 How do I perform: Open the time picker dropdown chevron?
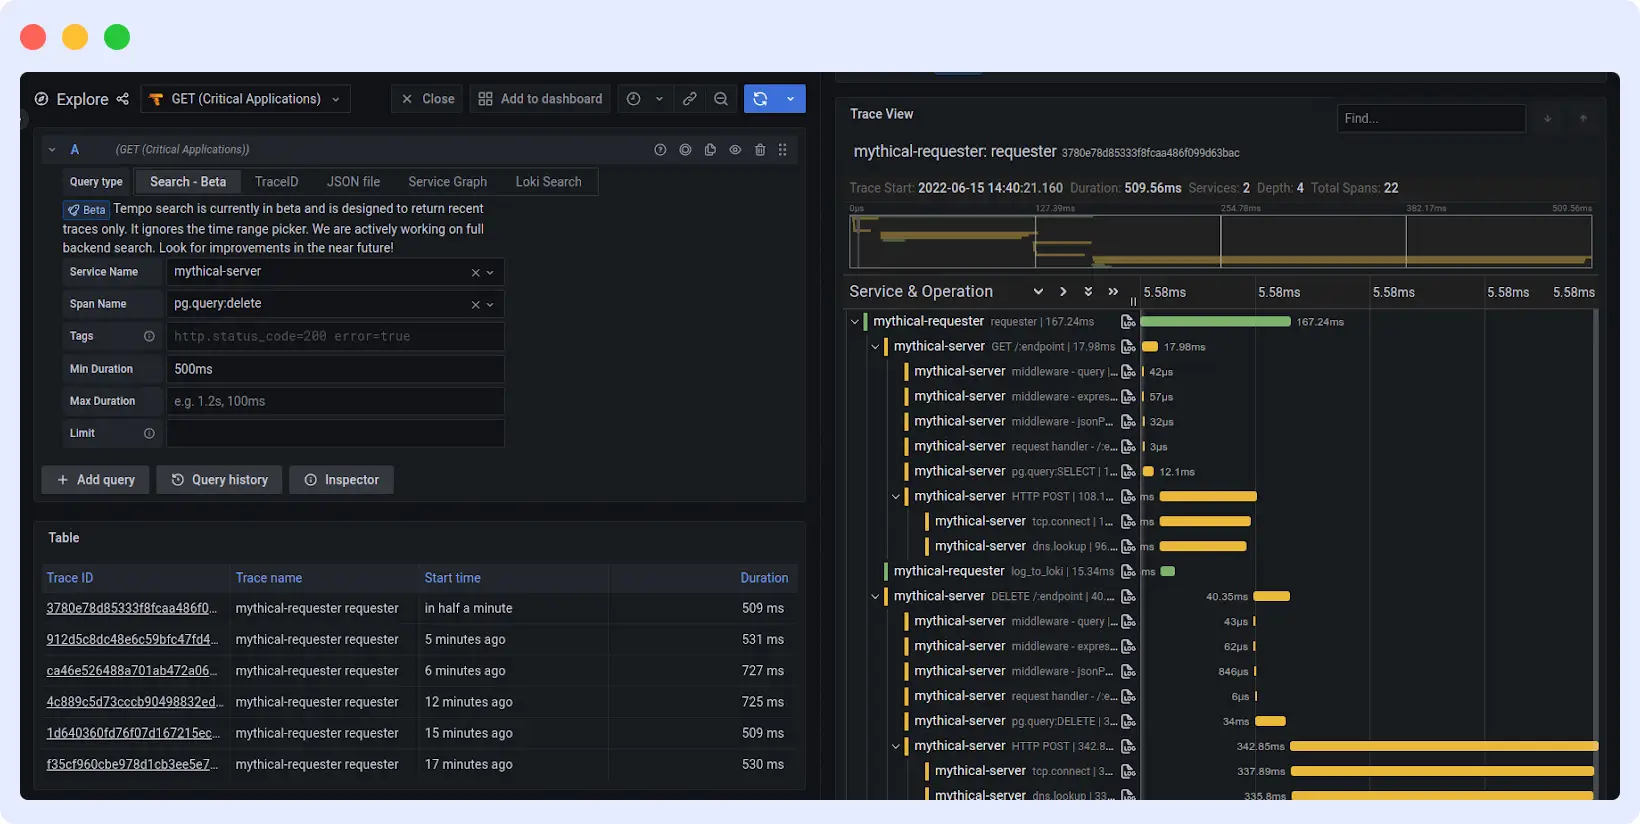pyautogui.click(x=659, y=99)
